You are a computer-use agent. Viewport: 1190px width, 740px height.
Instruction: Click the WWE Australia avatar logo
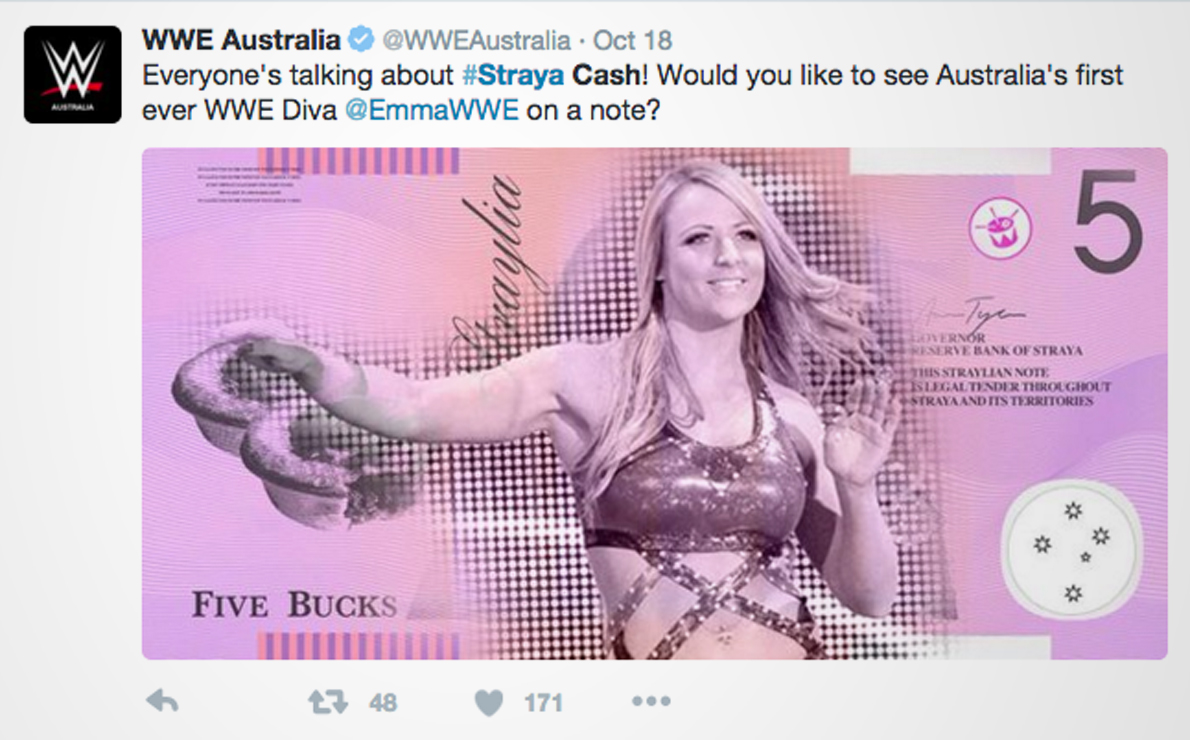coord(73,74)
